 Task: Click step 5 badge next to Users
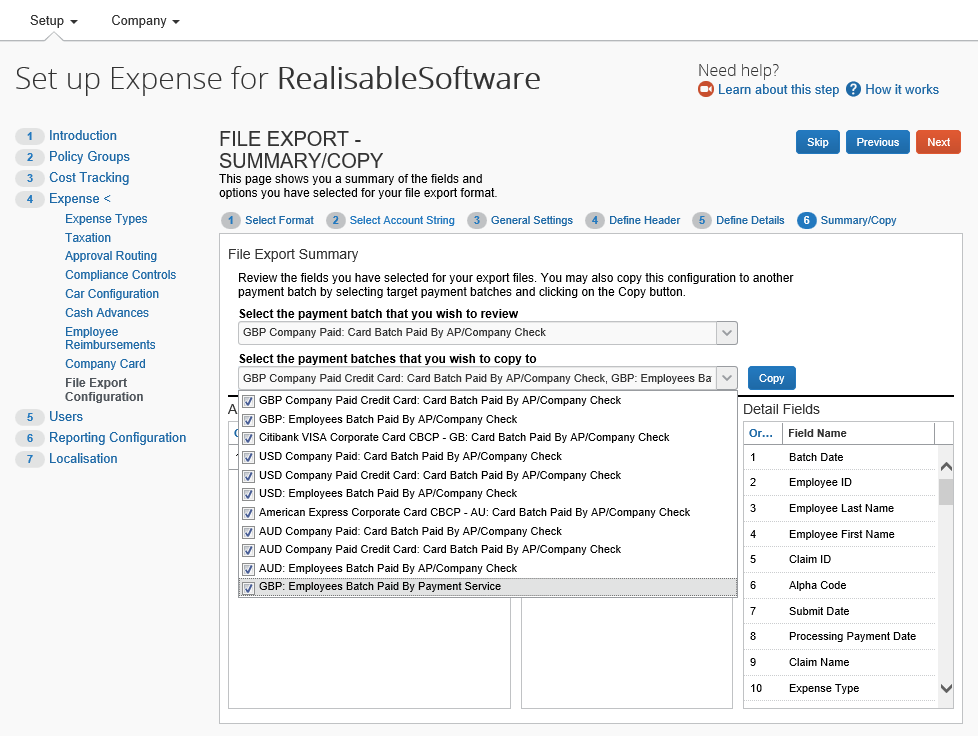[30, 417]
